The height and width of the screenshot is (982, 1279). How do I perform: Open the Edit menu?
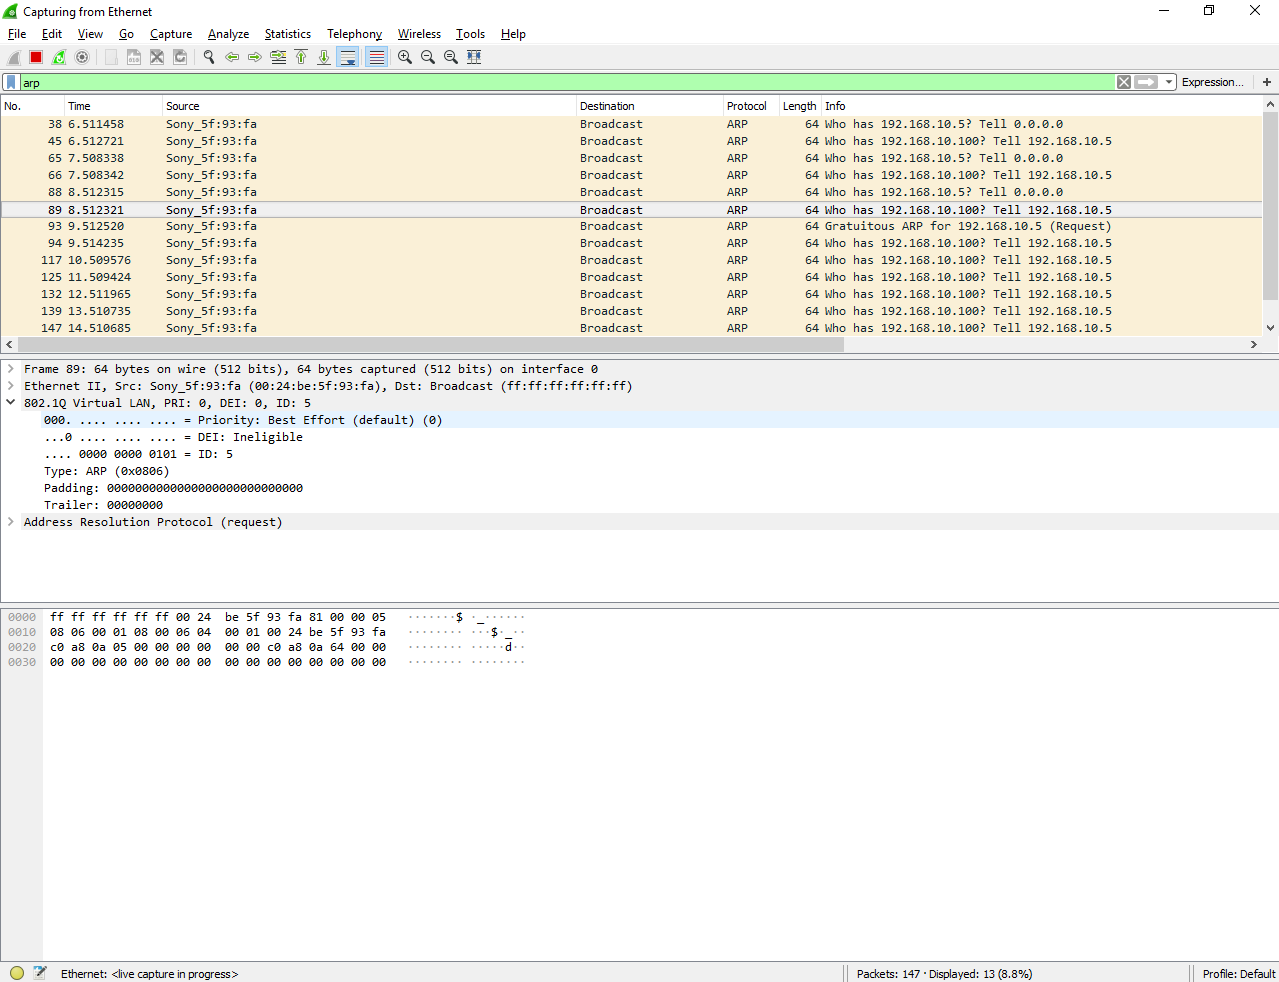[x=52, y=34]
